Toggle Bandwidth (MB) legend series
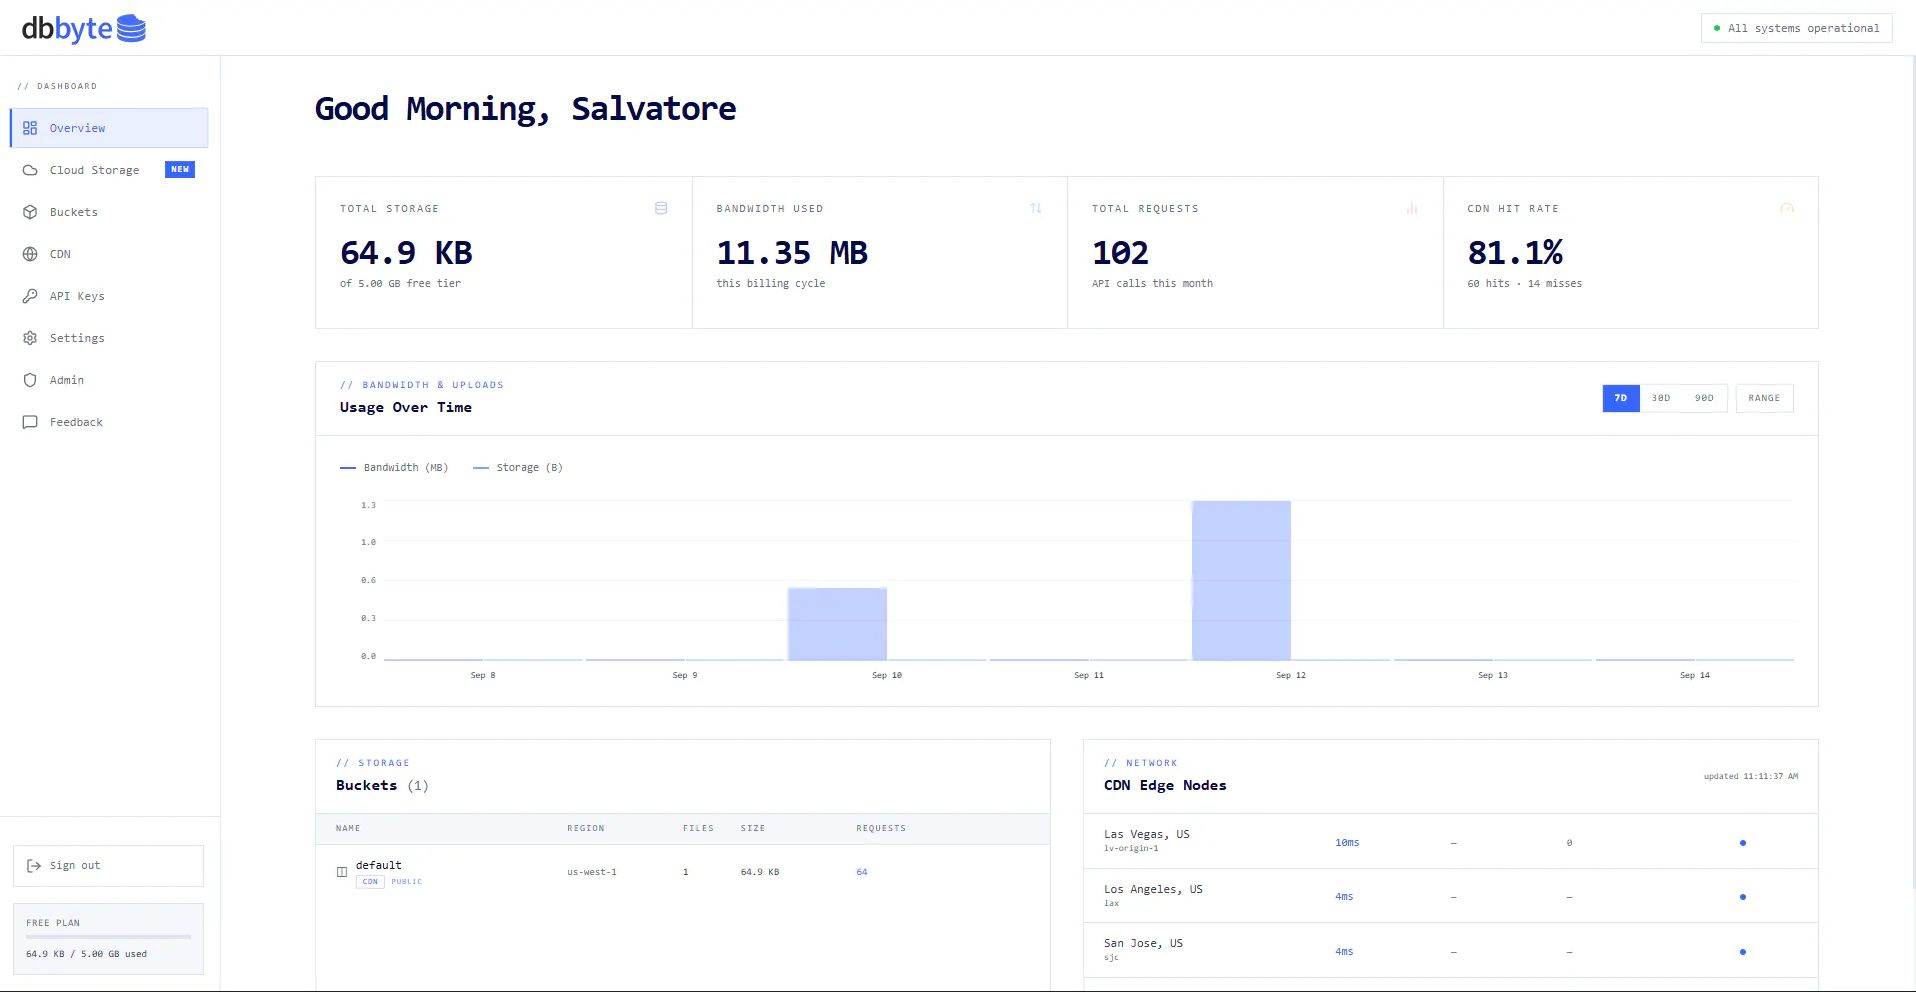 click(394, 467)
